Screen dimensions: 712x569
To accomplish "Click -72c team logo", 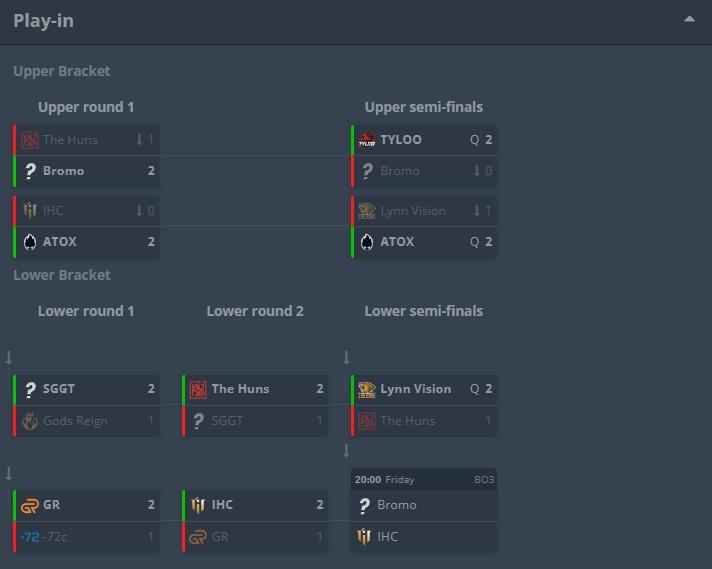I will click(29, 537).
